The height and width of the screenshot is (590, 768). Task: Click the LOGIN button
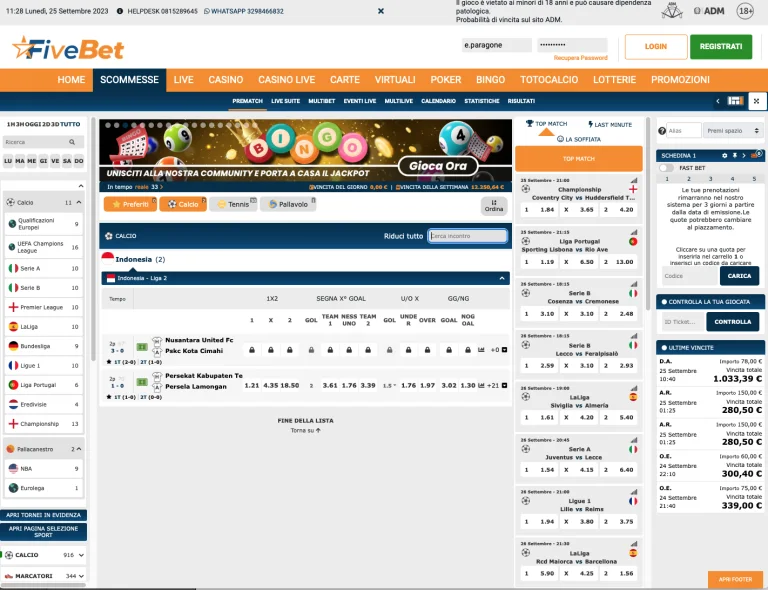pos(655,47)
